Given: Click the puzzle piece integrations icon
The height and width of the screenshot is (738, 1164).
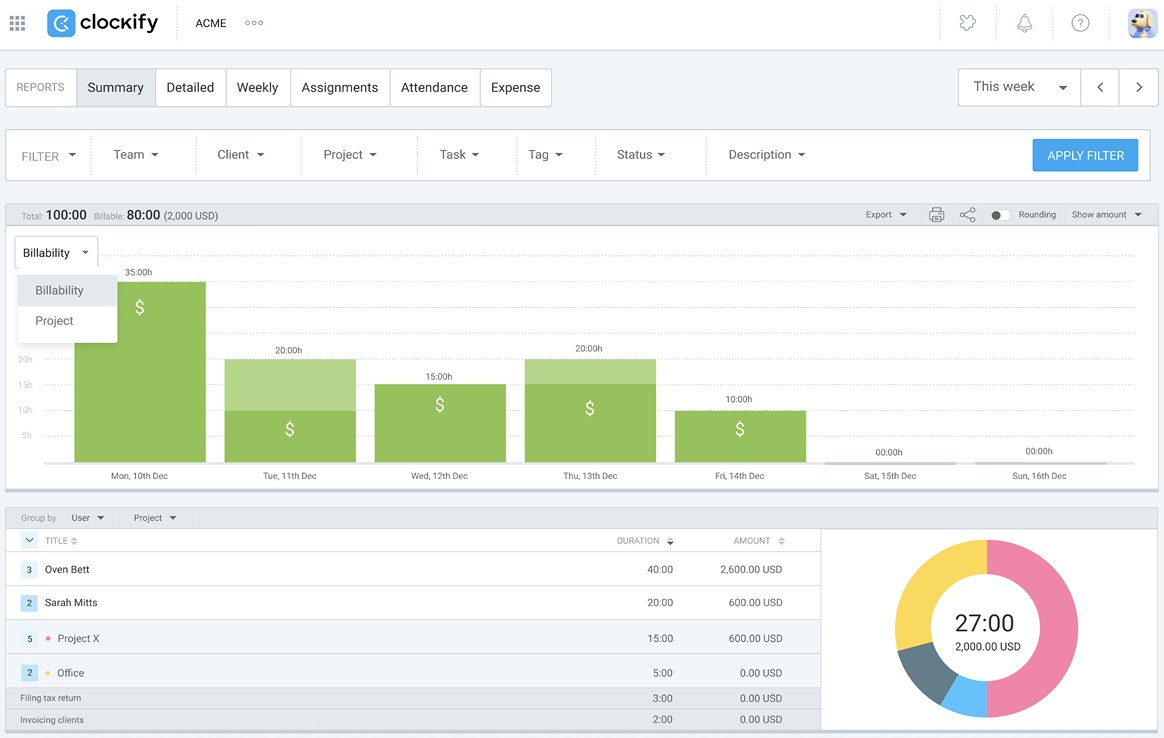Looking at the screenshot, I should tap(967, 23).
